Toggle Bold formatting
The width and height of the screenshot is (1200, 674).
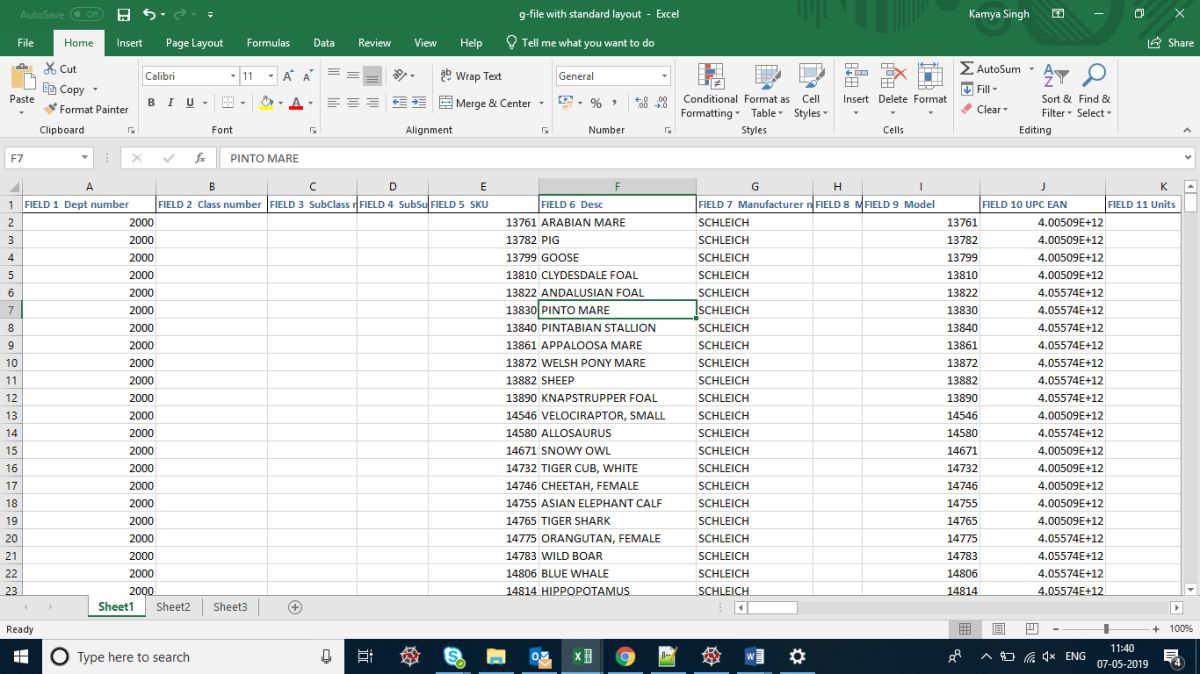point(151,103)
